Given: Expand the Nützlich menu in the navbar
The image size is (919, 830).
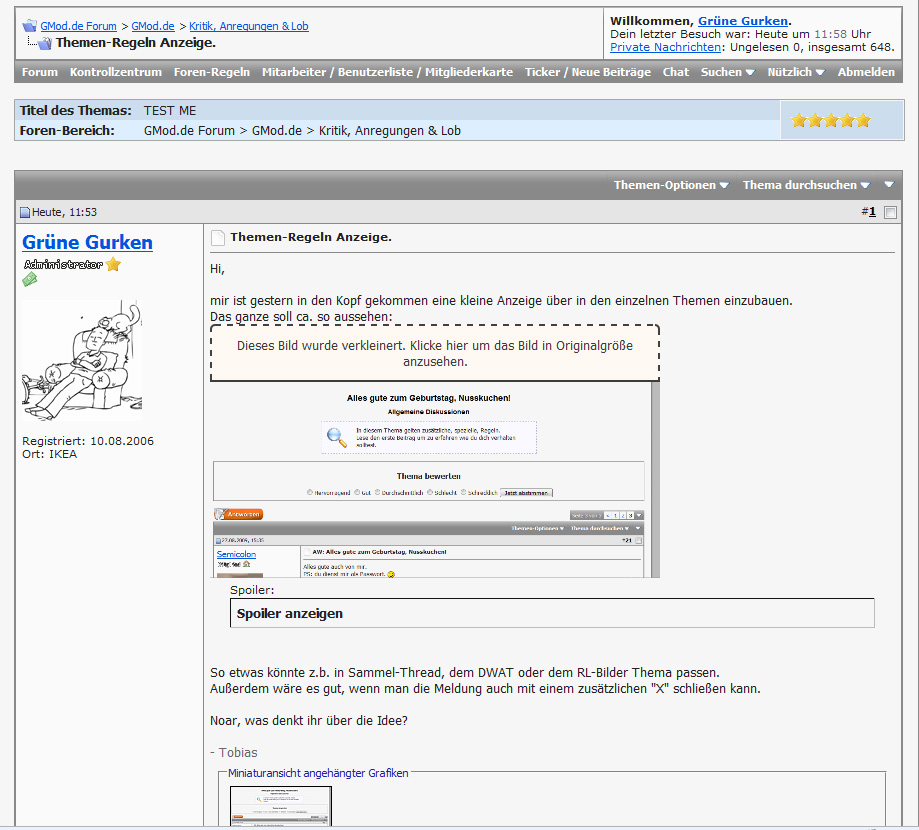Looking at the screenshot, I should coord(795,72).
